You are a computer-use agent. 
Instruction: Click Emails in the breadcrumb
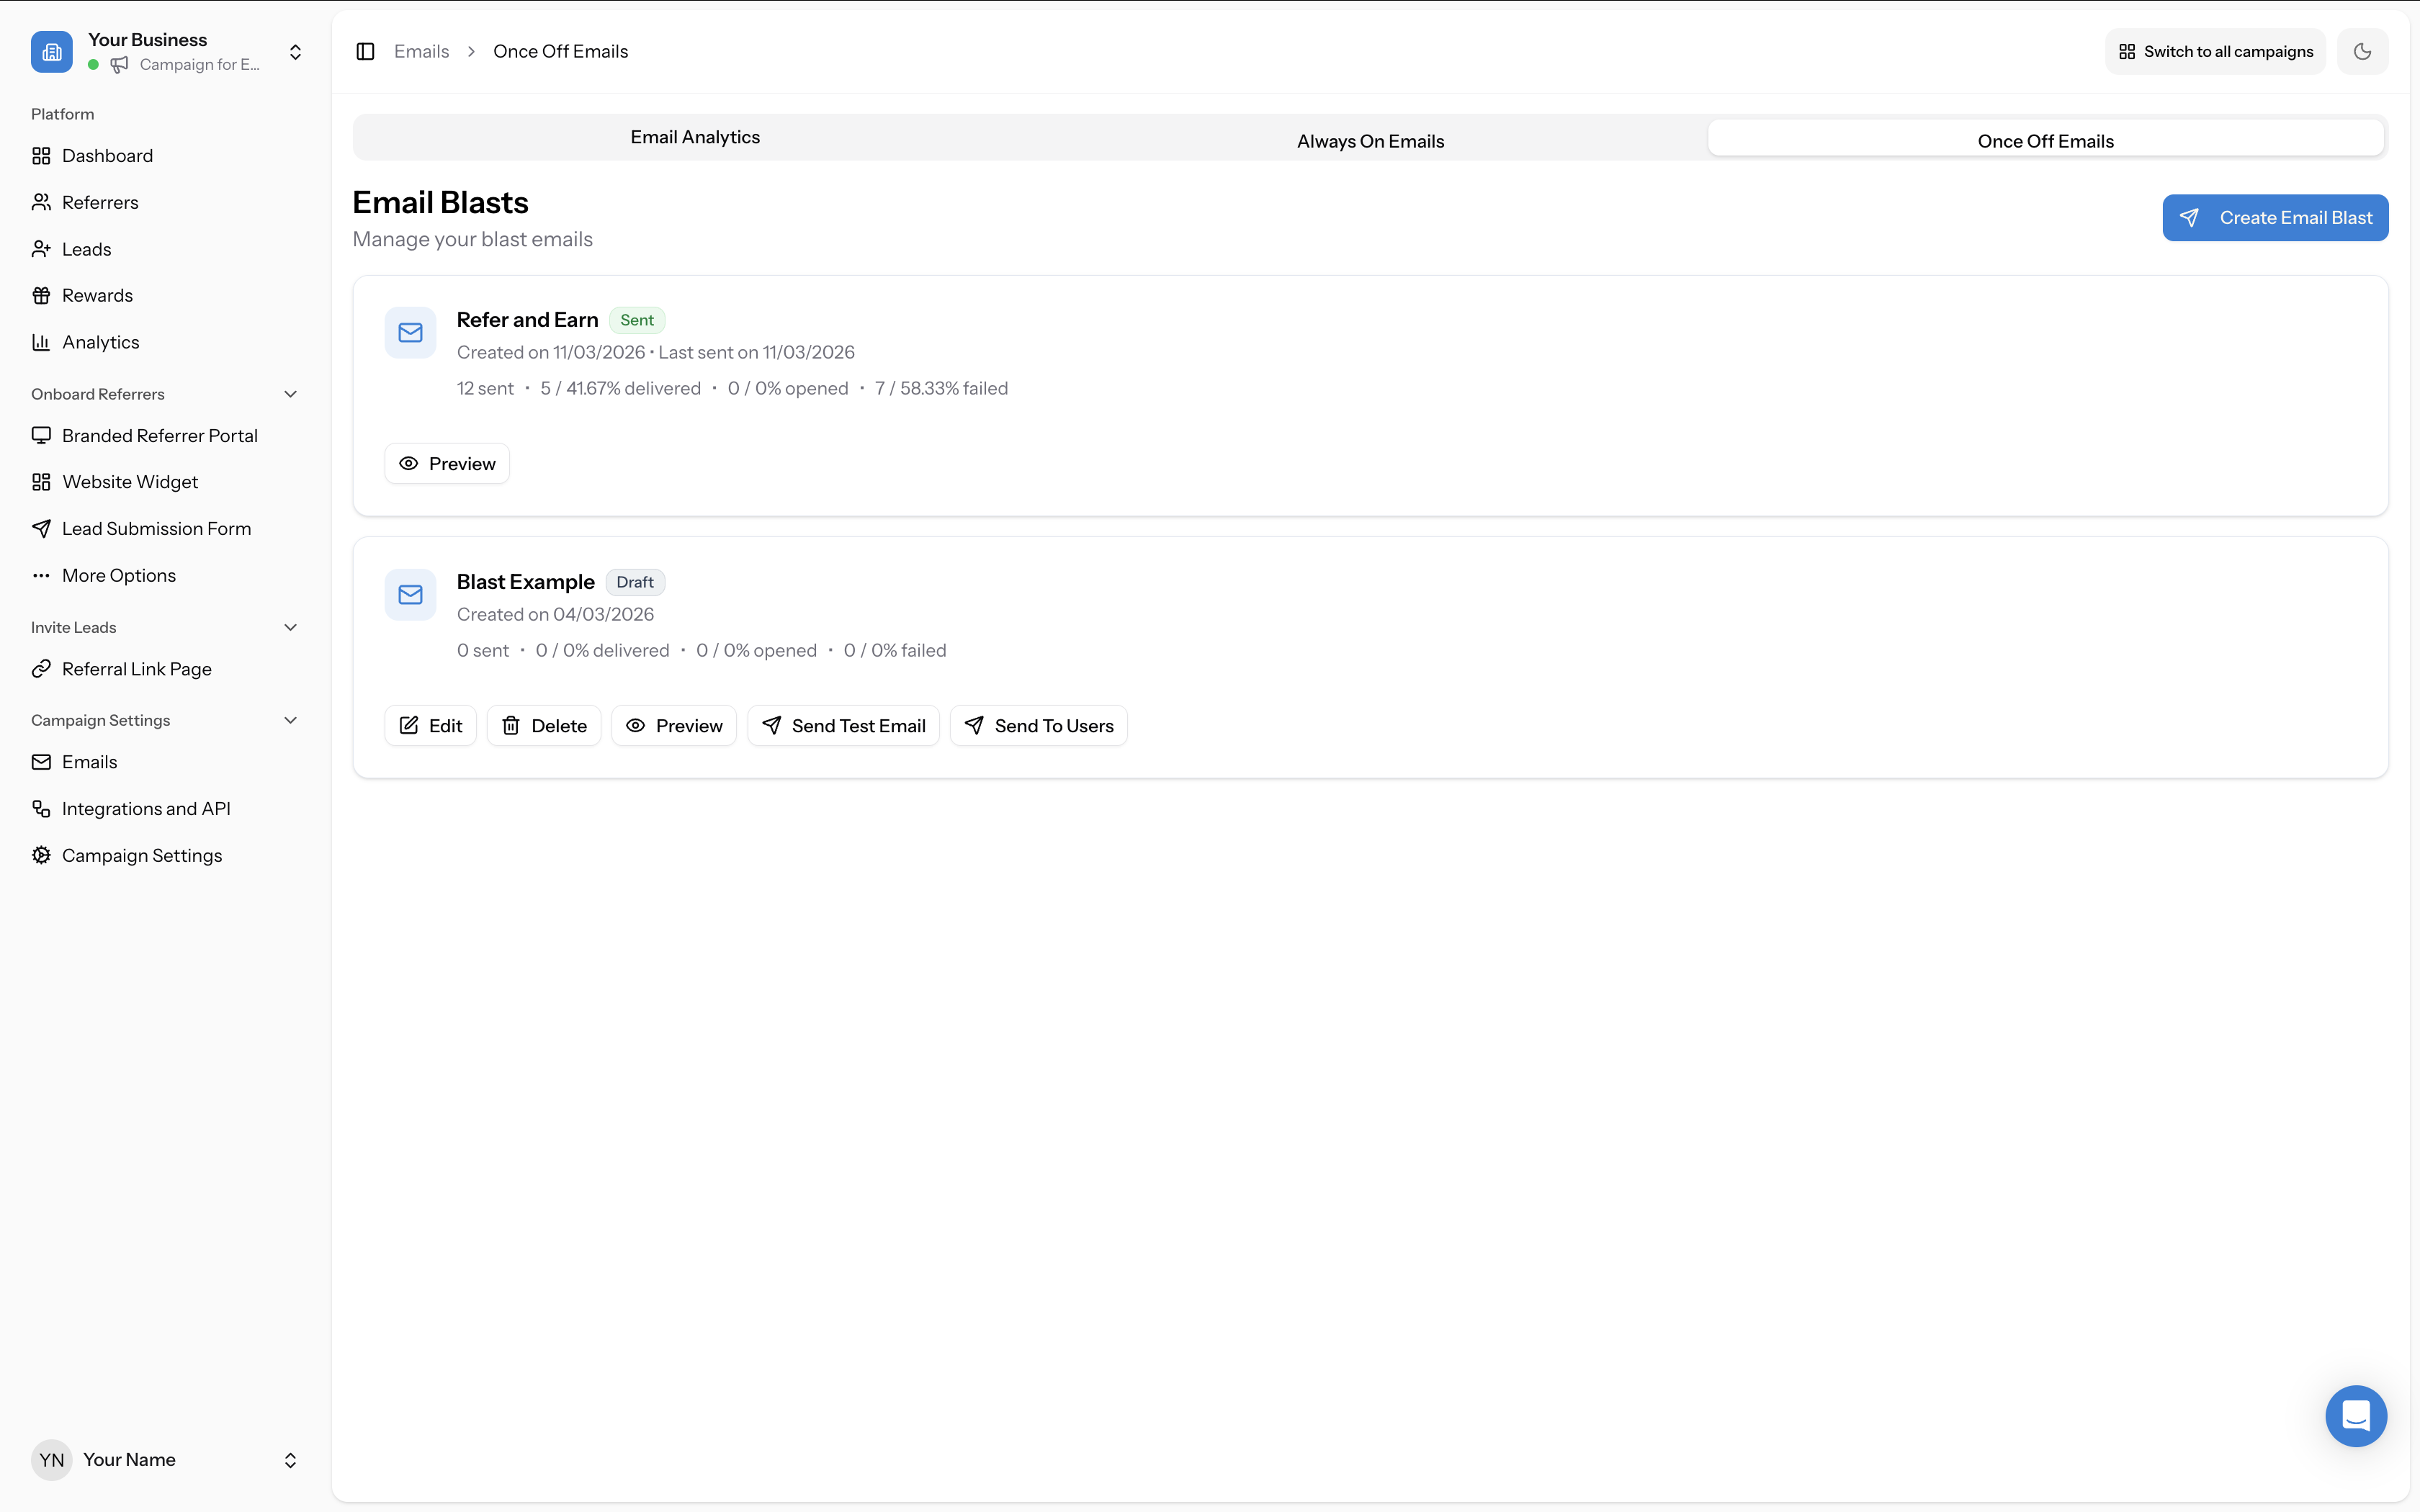tap(420, 51)
